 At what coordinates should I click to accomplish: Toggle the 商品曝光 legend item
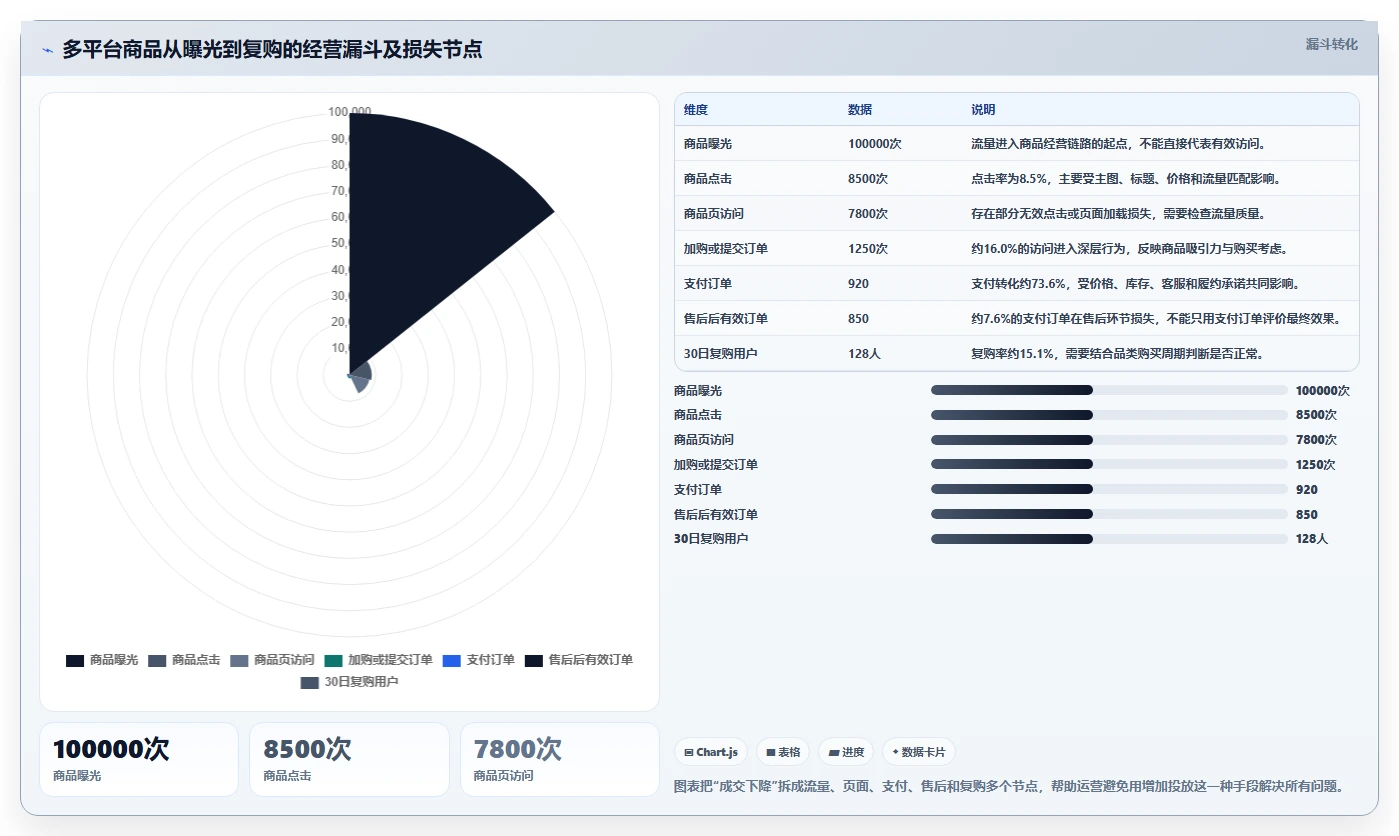pyautogui.click(x=102, y=660)
